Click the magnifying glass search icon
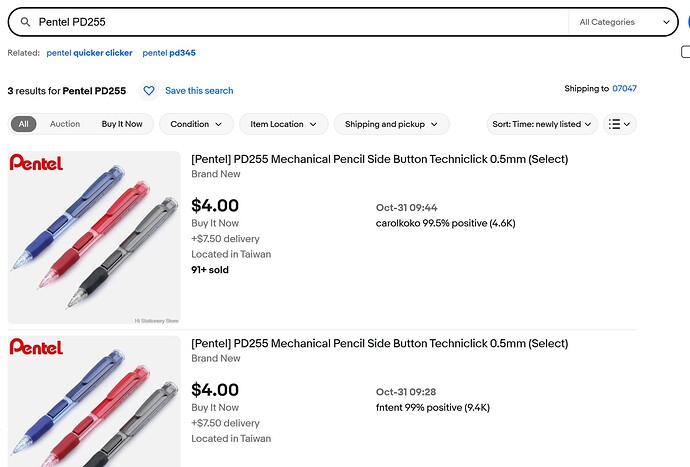This screenshot has height=467, width=690. pos(26,22)
